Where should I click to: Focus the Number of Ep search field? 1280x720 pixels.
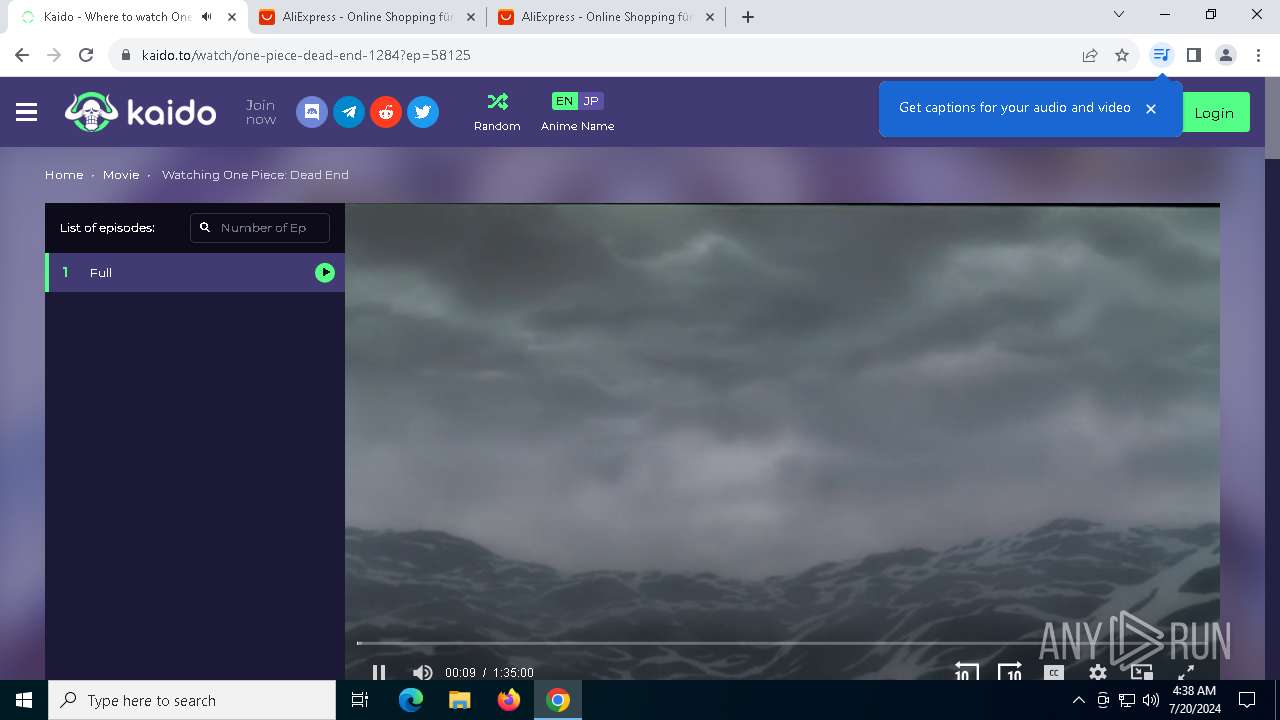[x=260, y=228]
